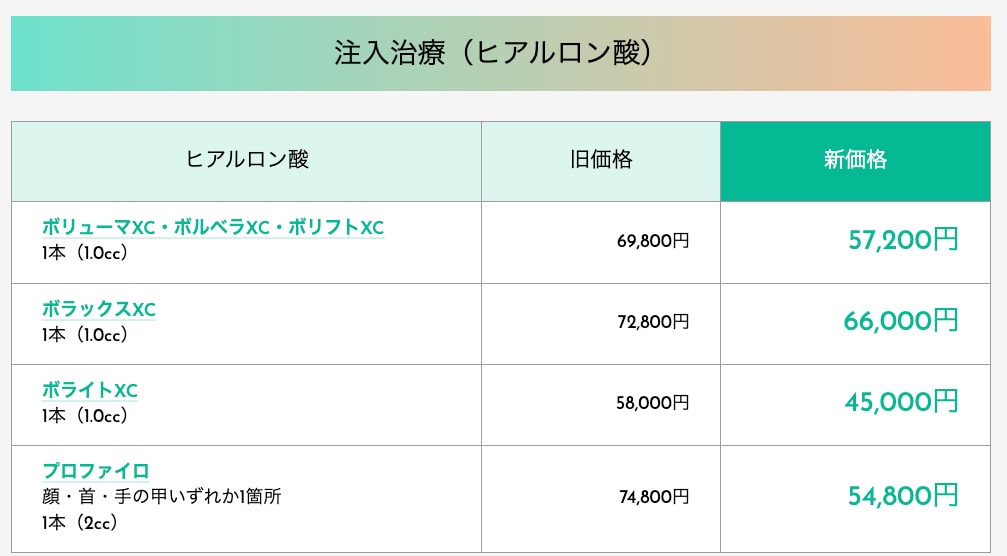Click the old price 74,800円
This screenshot has height=556, width=1007.
tap(654, 497)
